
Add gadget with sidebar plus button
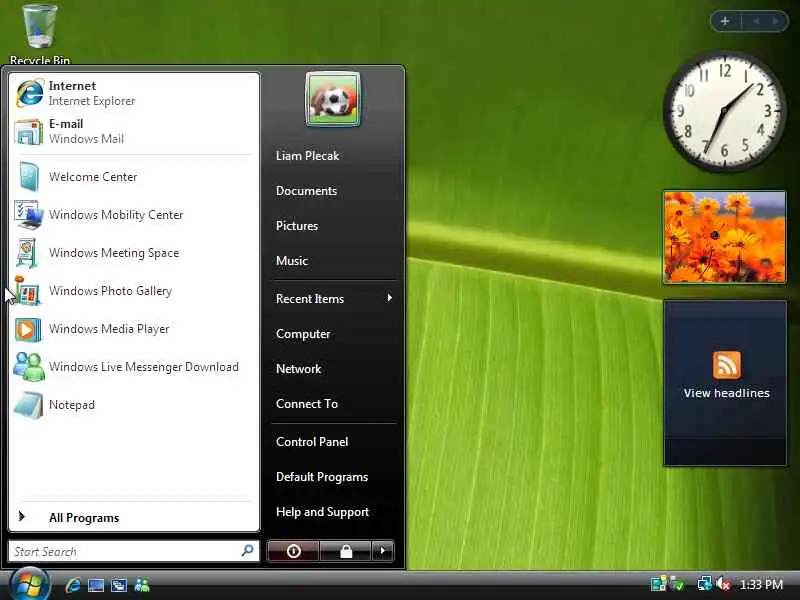725,21
